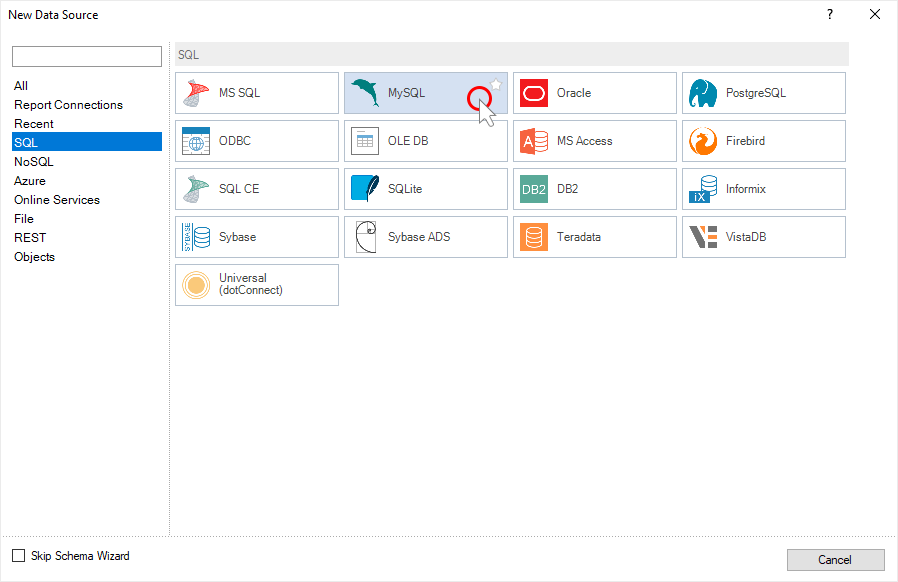This screenshot has height=582, width=898.
Task: Choose the ODBC globe icon
Action: (196, 141)
